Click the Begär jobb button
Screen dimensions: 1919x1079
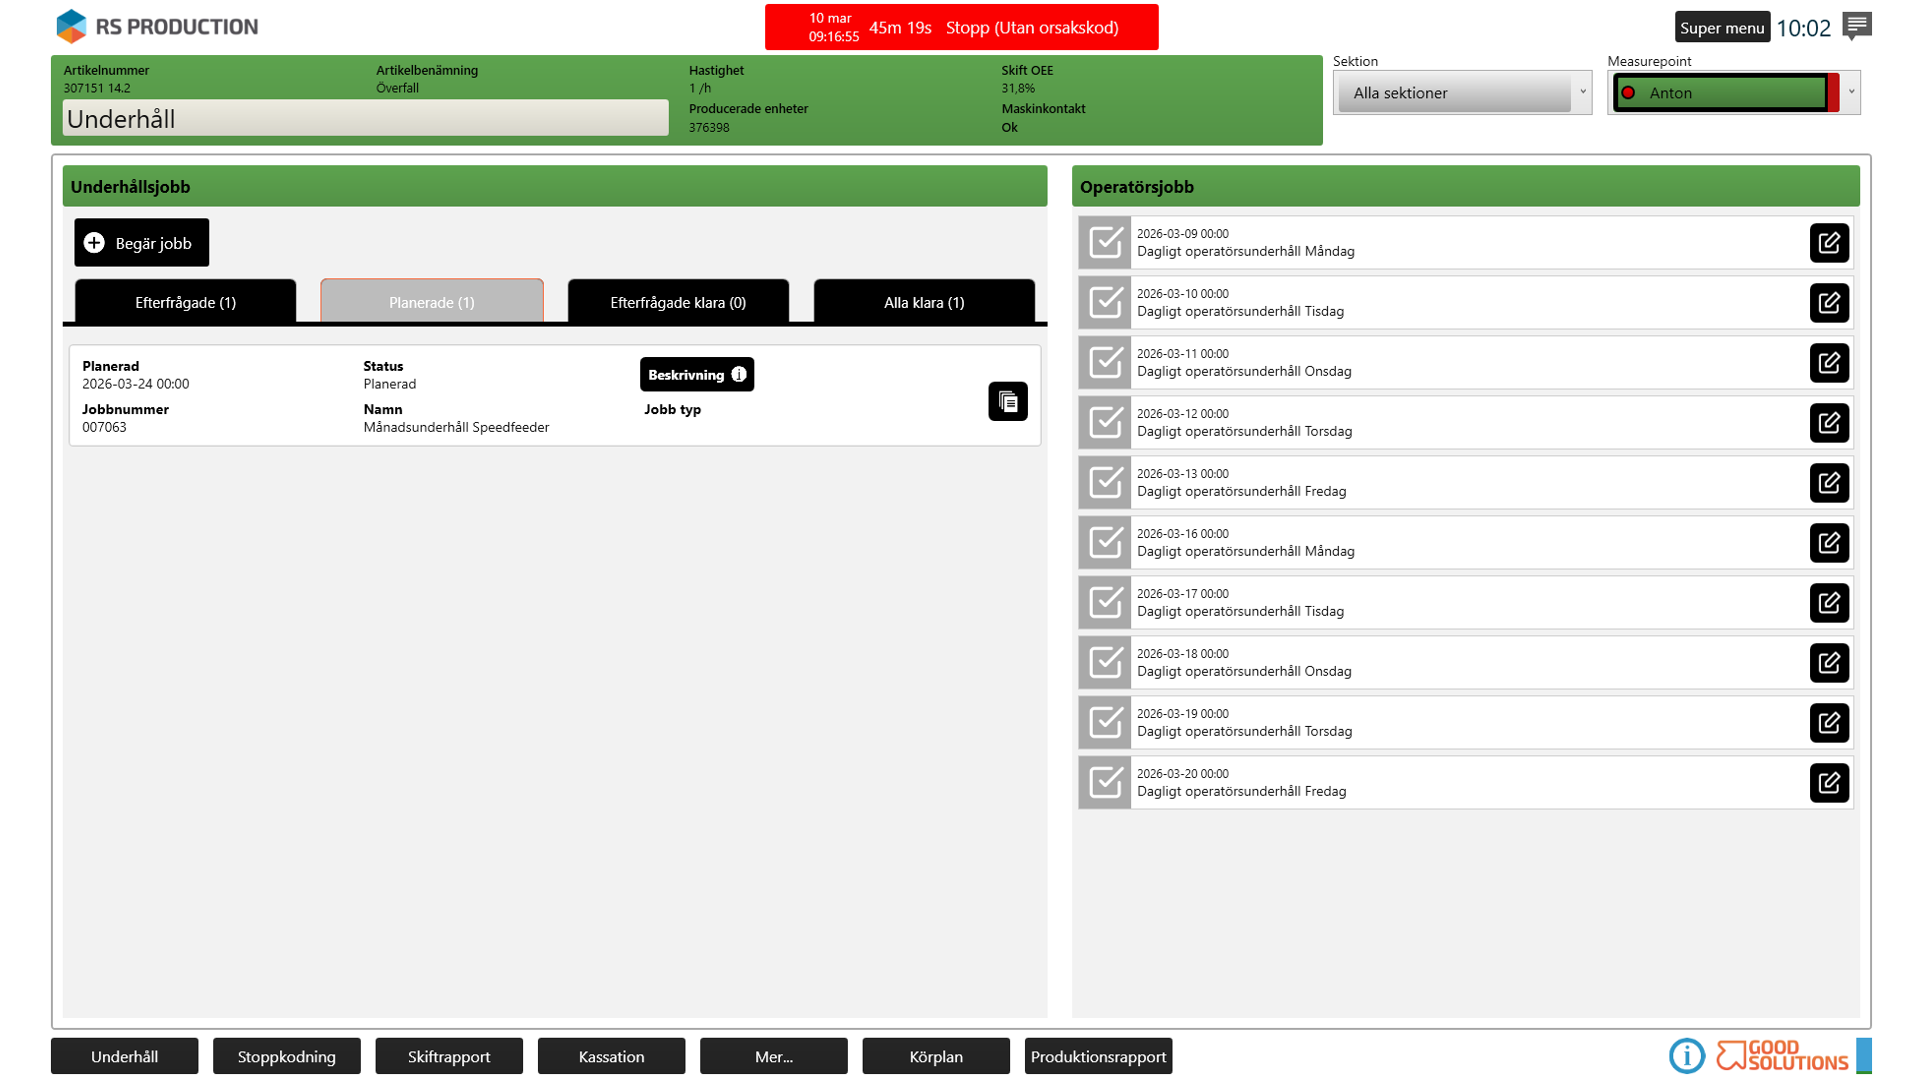point(141,243)
